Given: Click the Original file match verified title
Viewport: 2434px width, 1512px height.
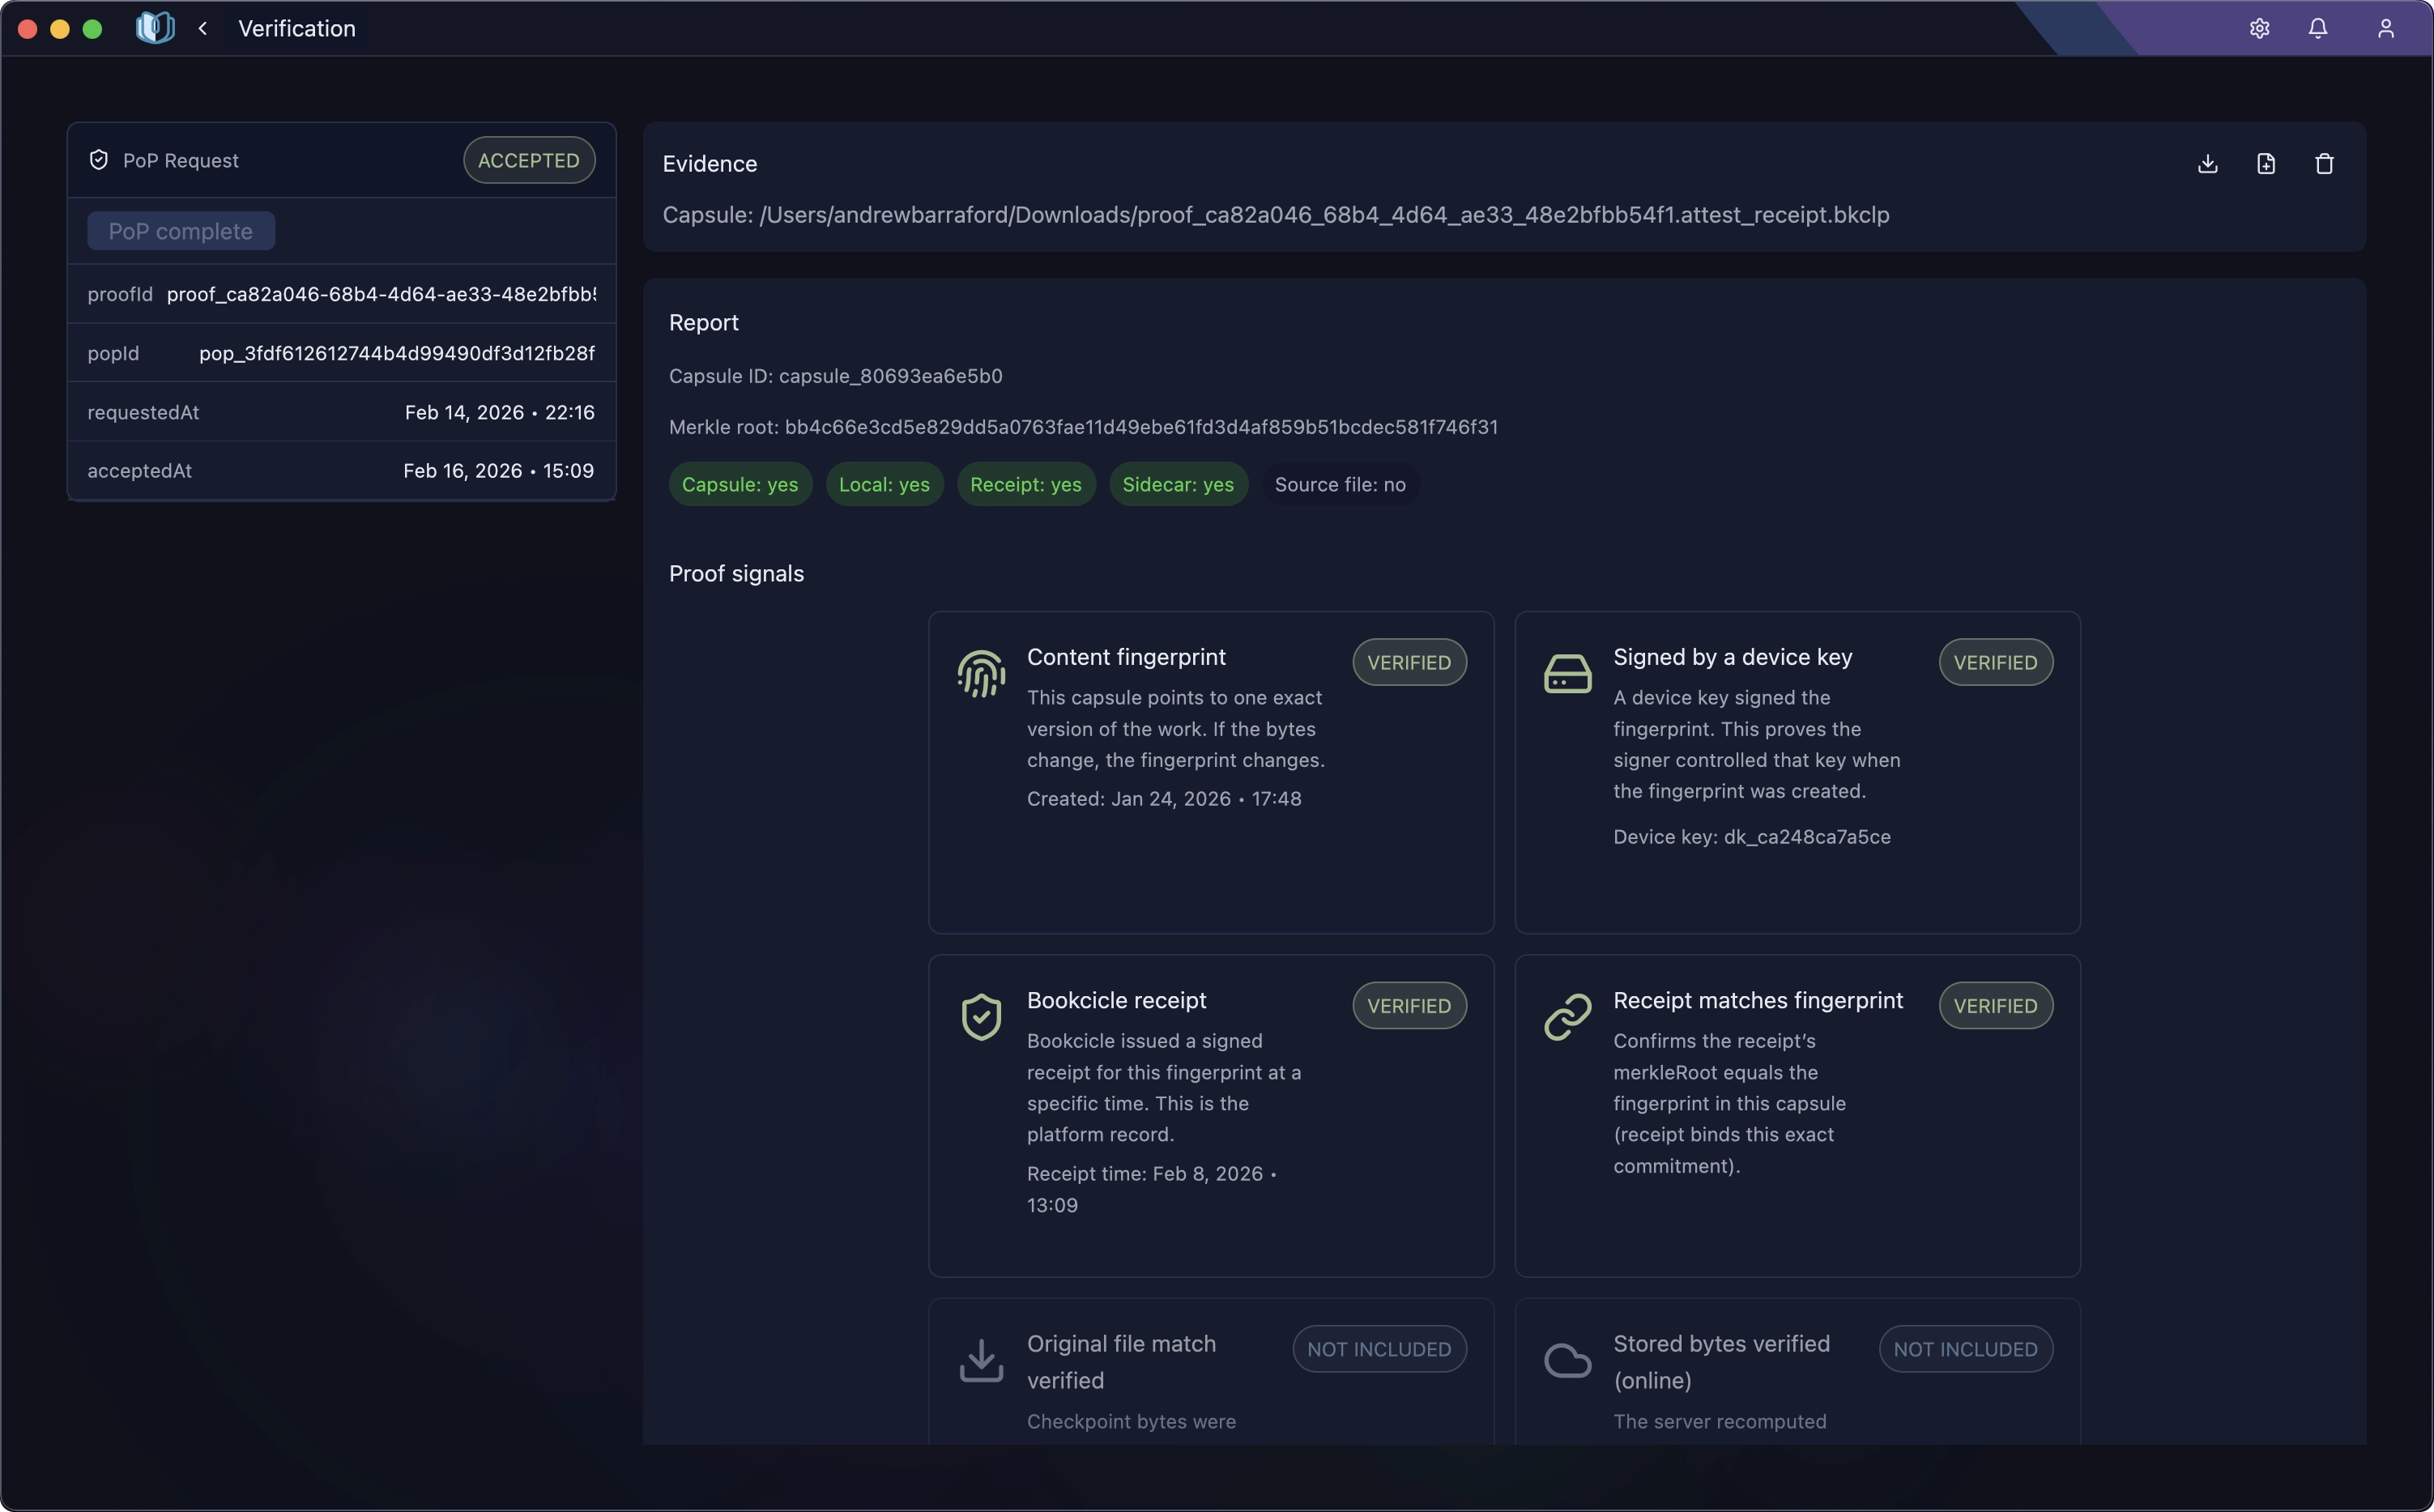Looking at the screenshot, I should click(1122, 1362).
